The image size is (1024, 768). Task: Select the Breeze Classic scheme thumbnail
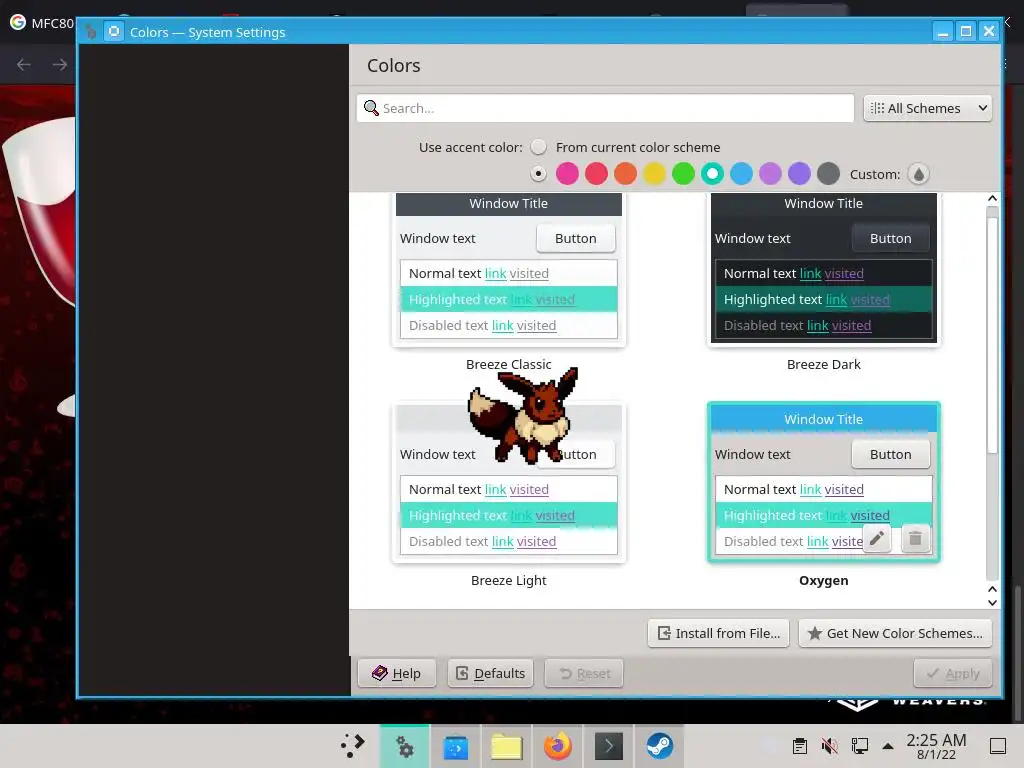509,268
